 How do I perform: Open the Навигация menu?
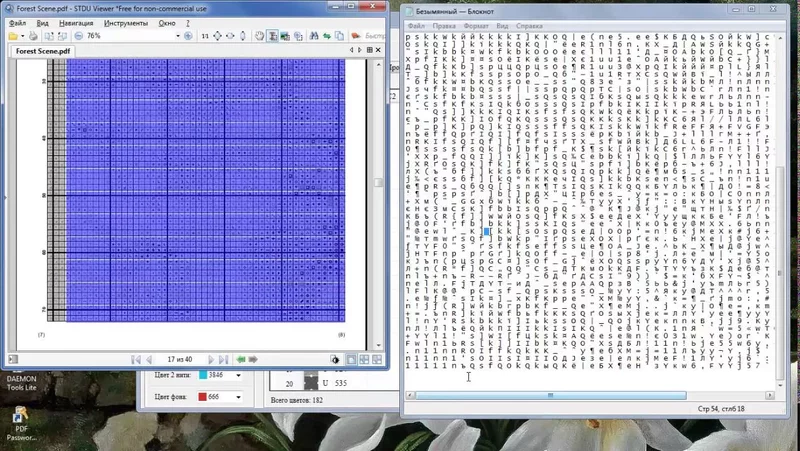pos(76,23)
